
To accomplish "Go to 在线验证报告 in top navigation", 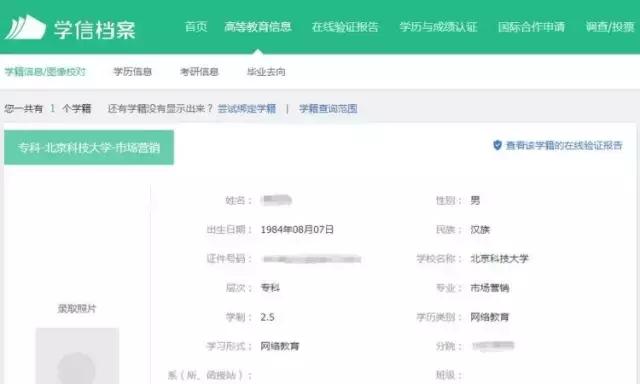I will tap(345, 27).
